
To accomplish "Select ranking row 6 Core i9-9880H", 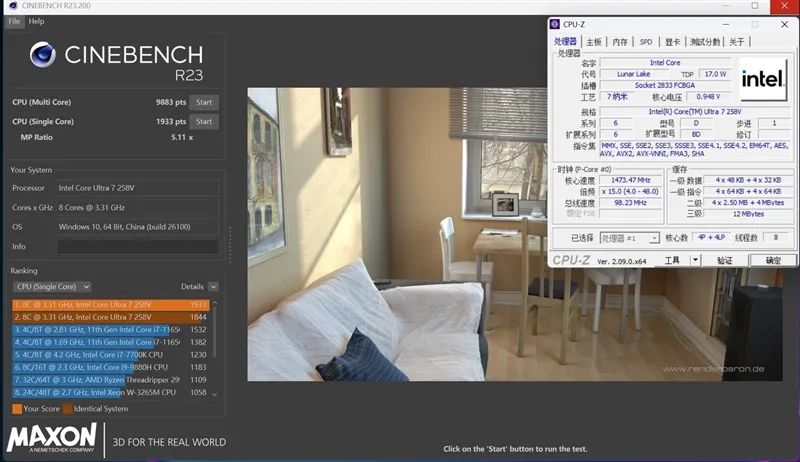I will coord(111,367).
